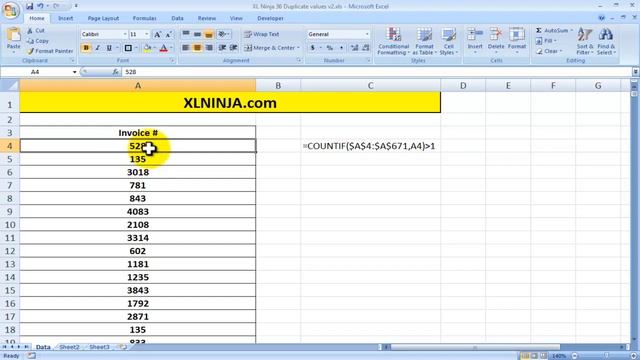The width and height of the screenshot is (640, 360).
Task: Open Conditional Formatting menu
Action: tap(393, 41)
